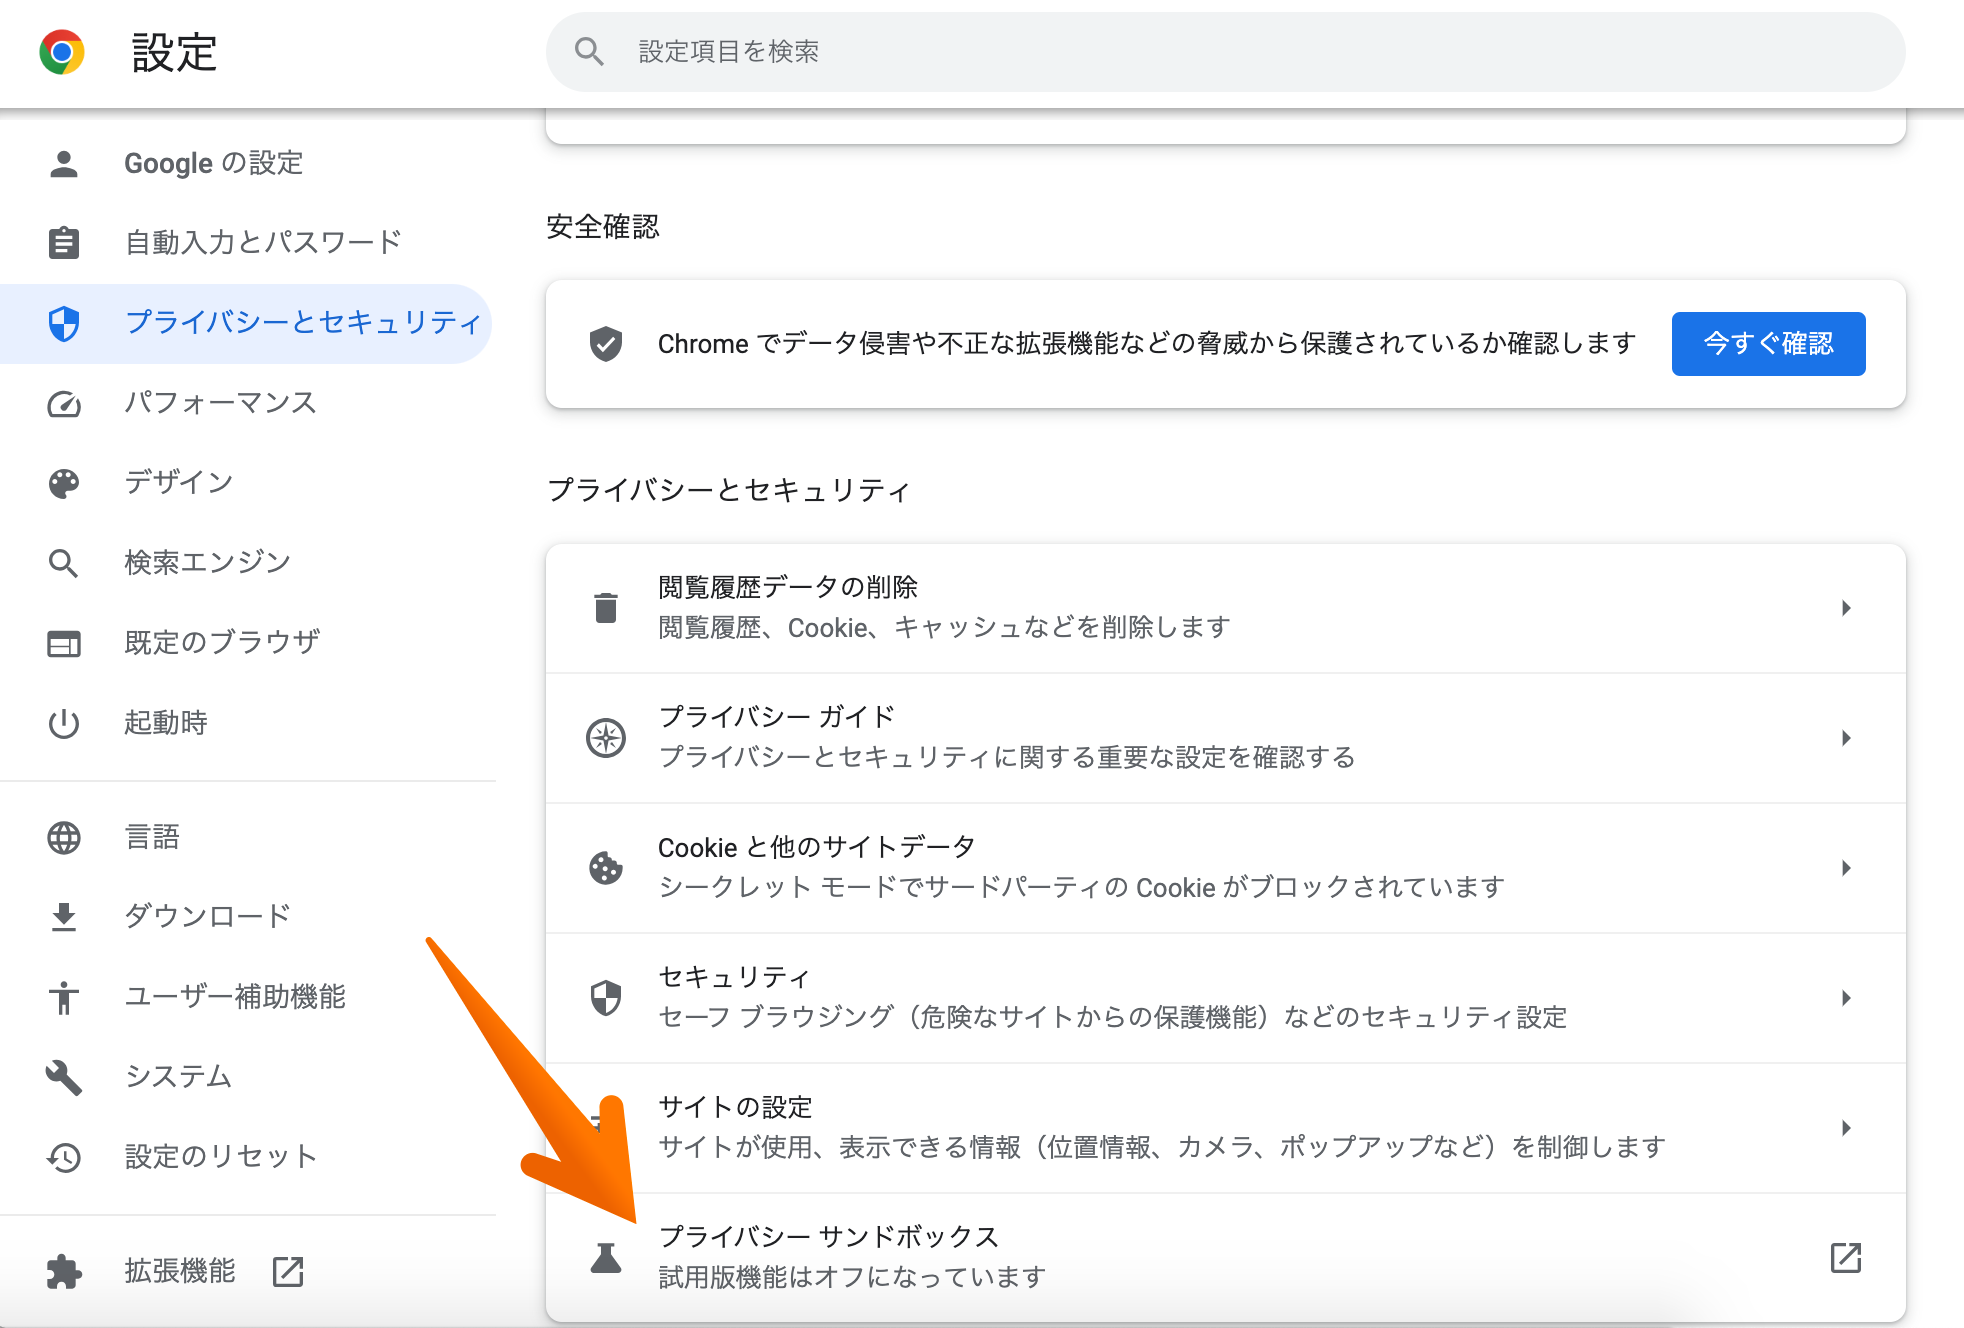Click the speedometer icon for パフォーマンス
This screenshot has width=1964, height=1328.
[x=64, y=403]
